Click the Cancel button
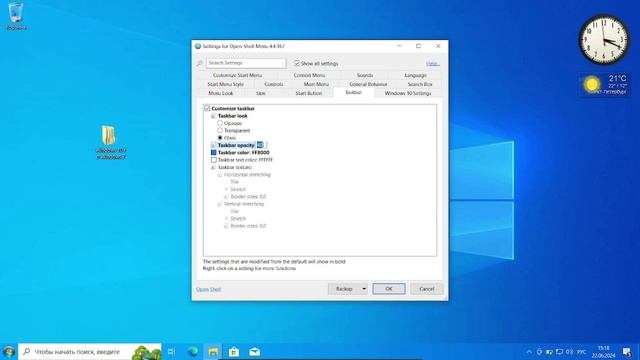The height and width of the screenshot is (360, 640). (x=427, y=289)
